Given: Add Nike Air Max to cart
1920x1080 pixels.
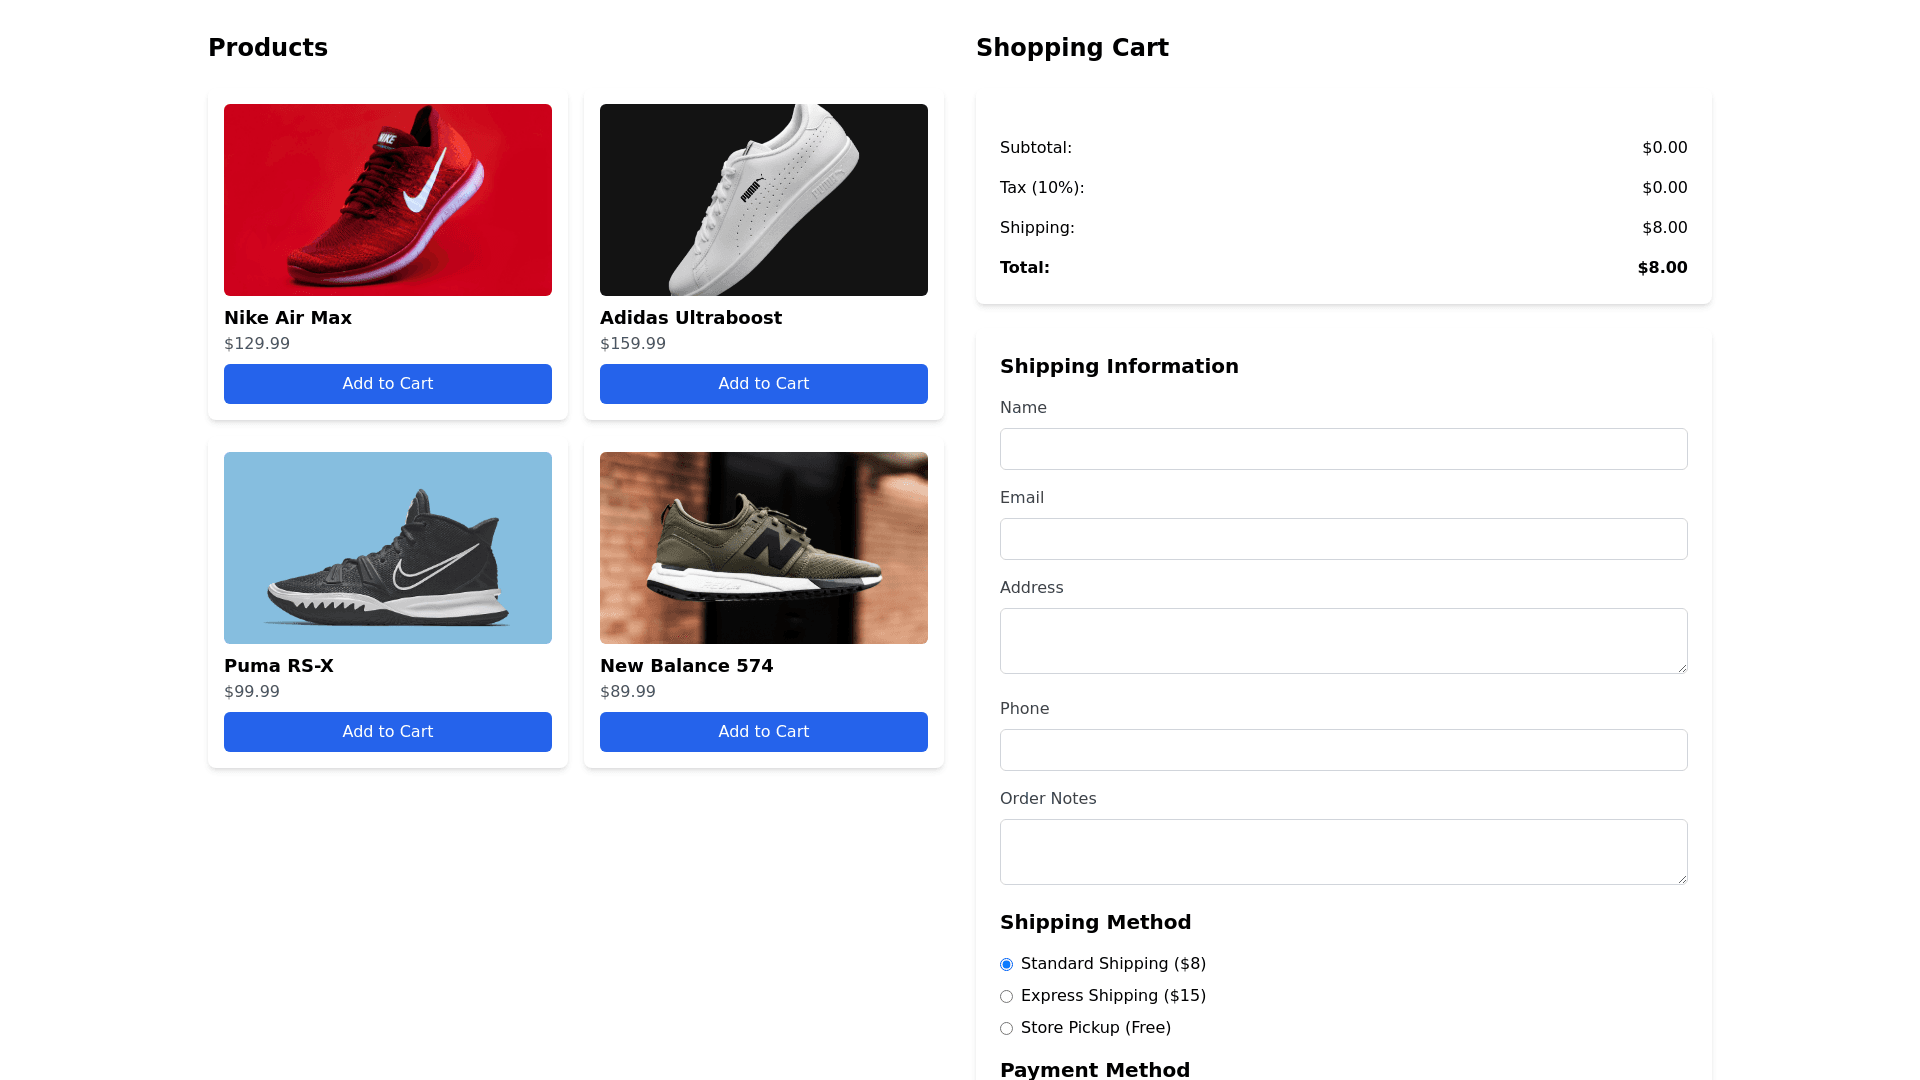Looking at the screenshot, I should (x=387, y=384).
